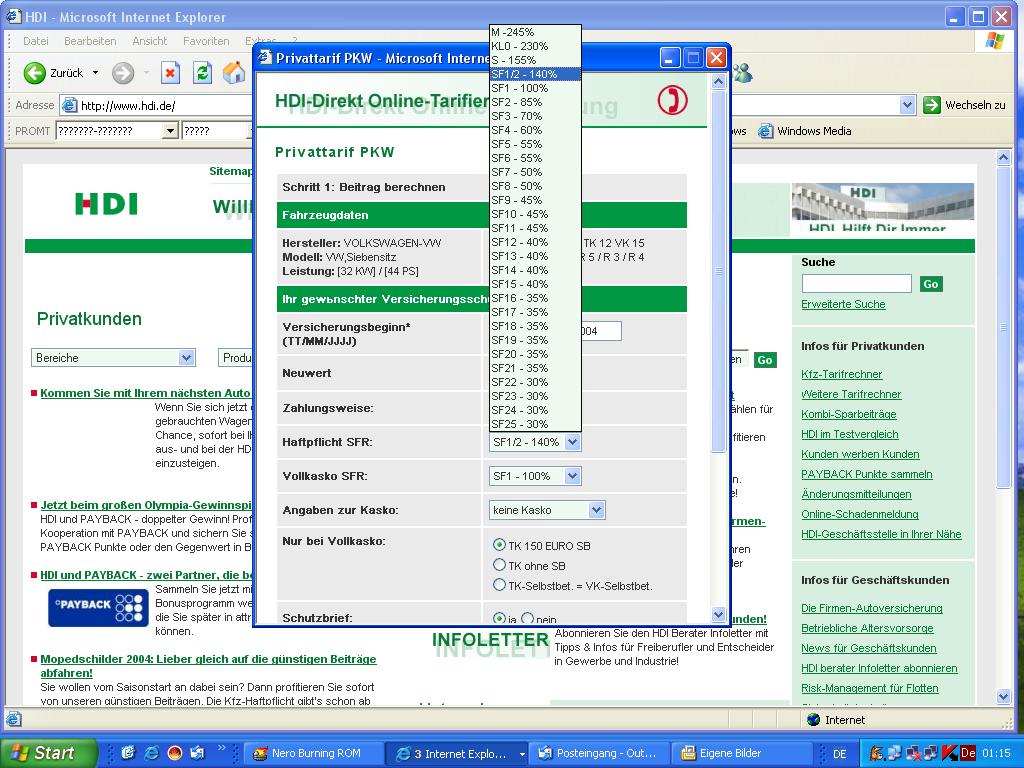Click the Online-Schadenmeldung link
This screenshot has height=768, width=1024.
tap(859, 514)
